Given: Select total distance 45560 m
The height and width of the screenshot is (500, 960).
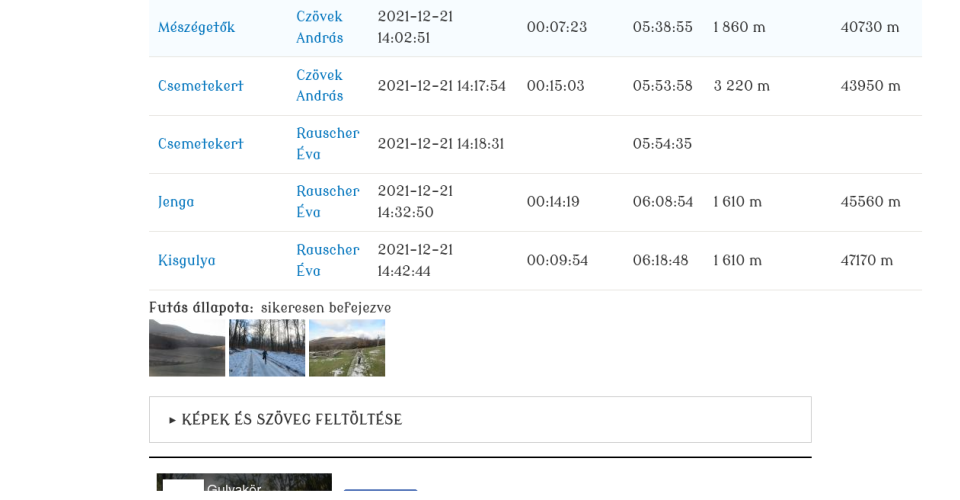Looking at the screenshot, I should pyautogui.click(x=870, y=202).
